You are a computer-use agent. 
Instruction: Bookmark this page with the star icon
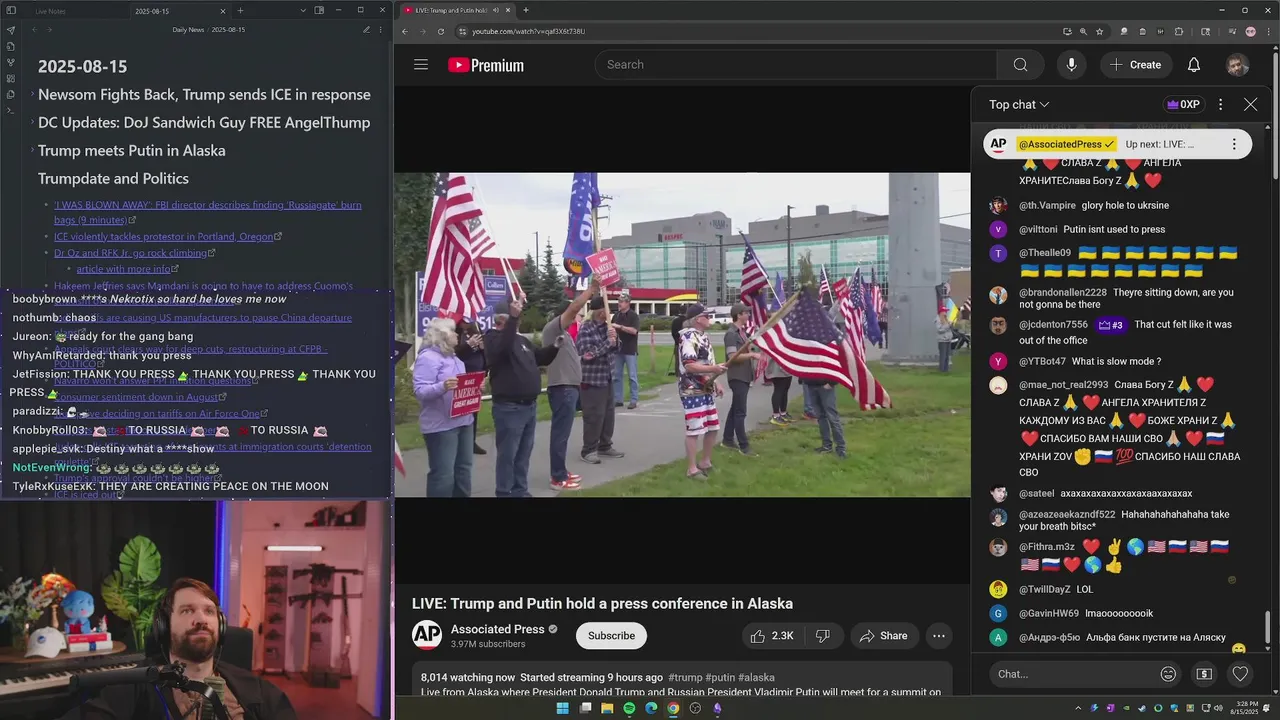coord(1100,31)
